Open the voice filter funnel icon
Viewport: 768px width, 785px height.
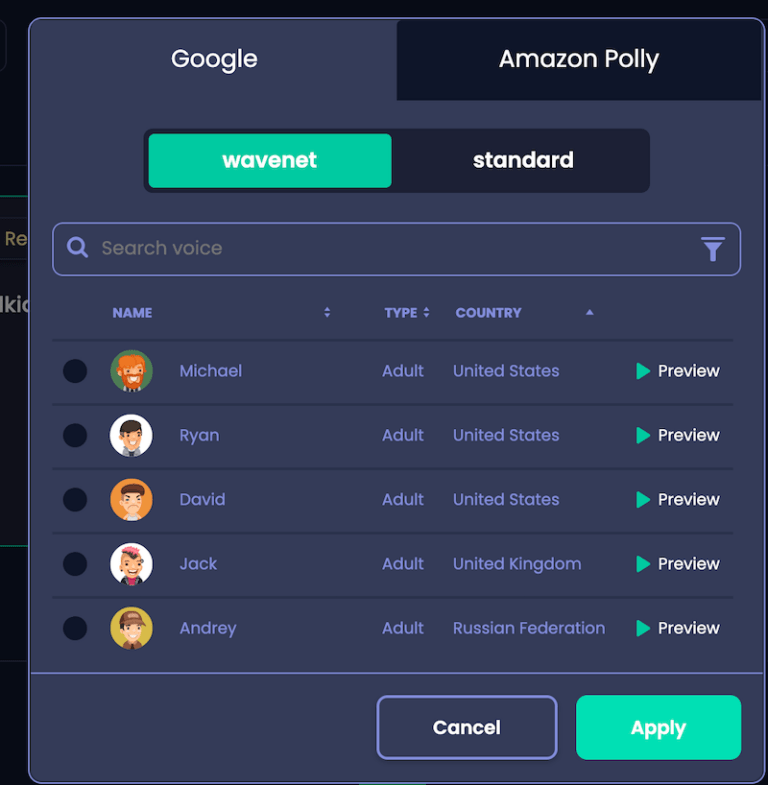click(x=712, y=249)
